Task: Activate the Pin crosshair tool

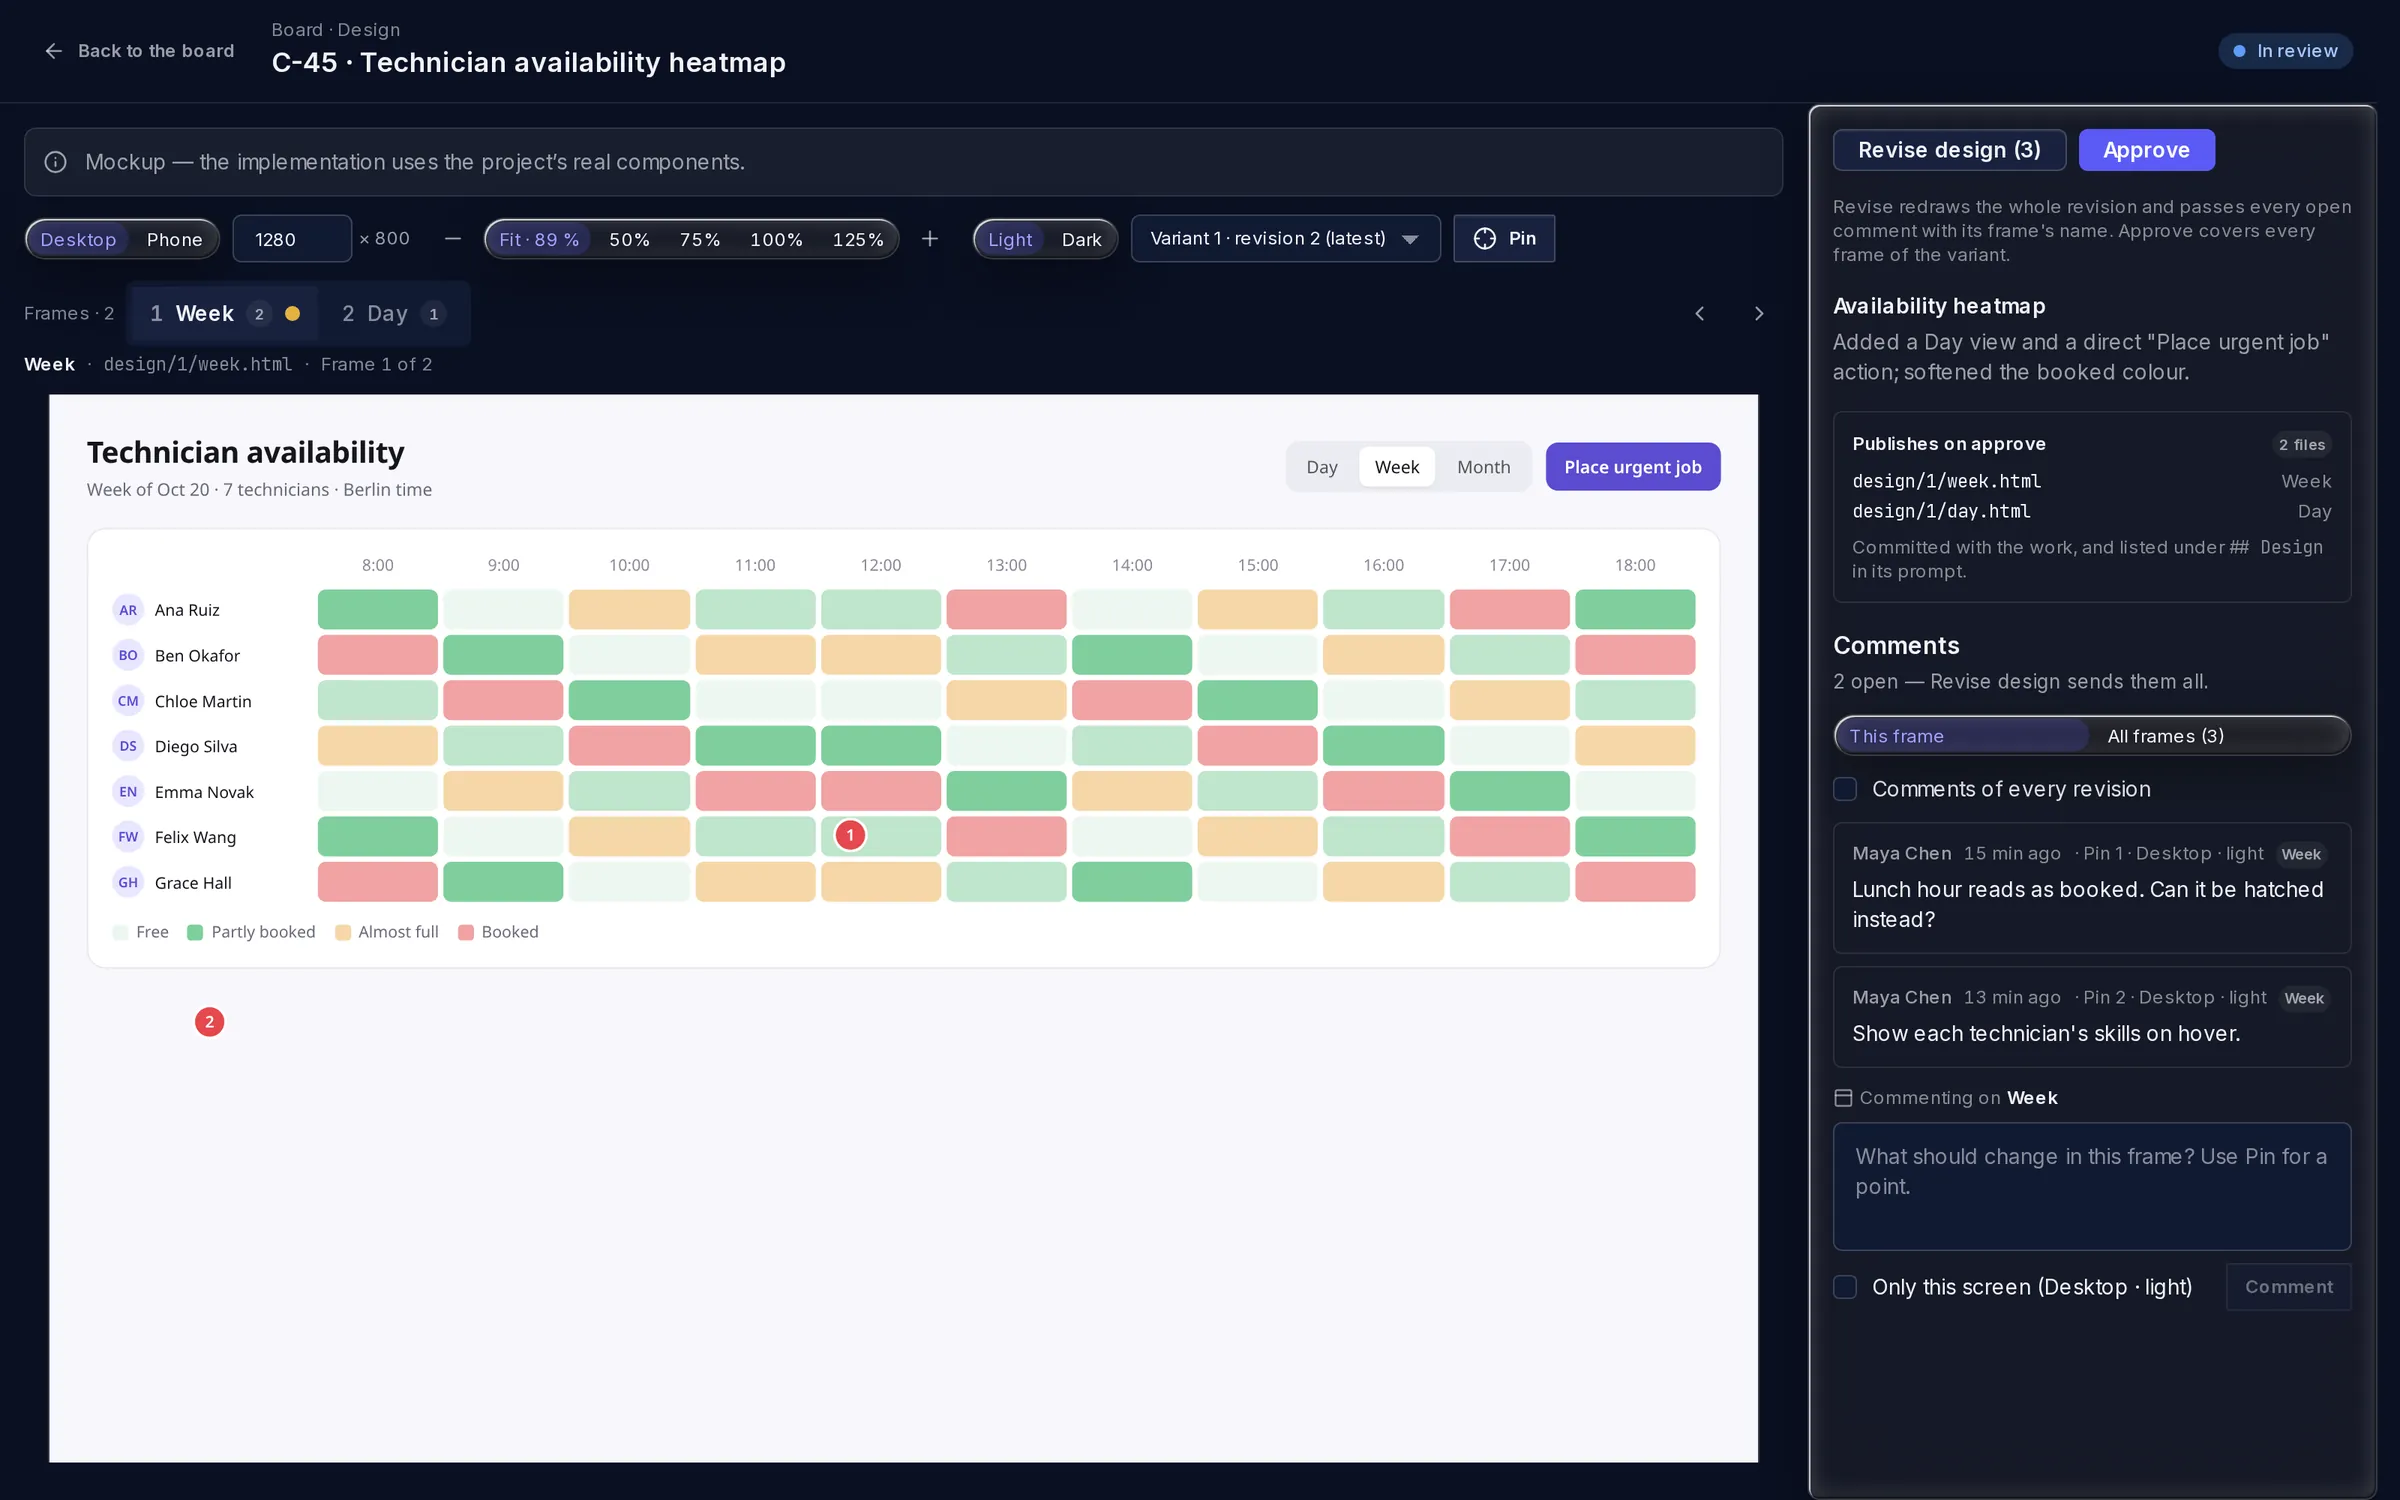Action: (x=1504, y=239)
